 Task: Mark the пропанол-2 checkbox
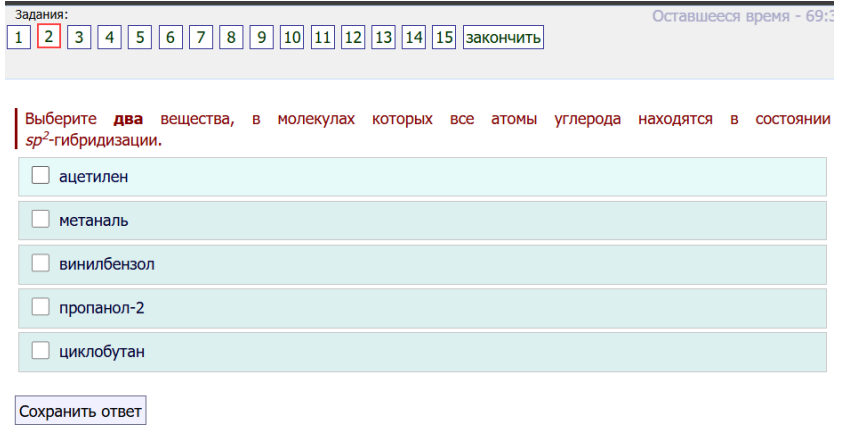41,307
